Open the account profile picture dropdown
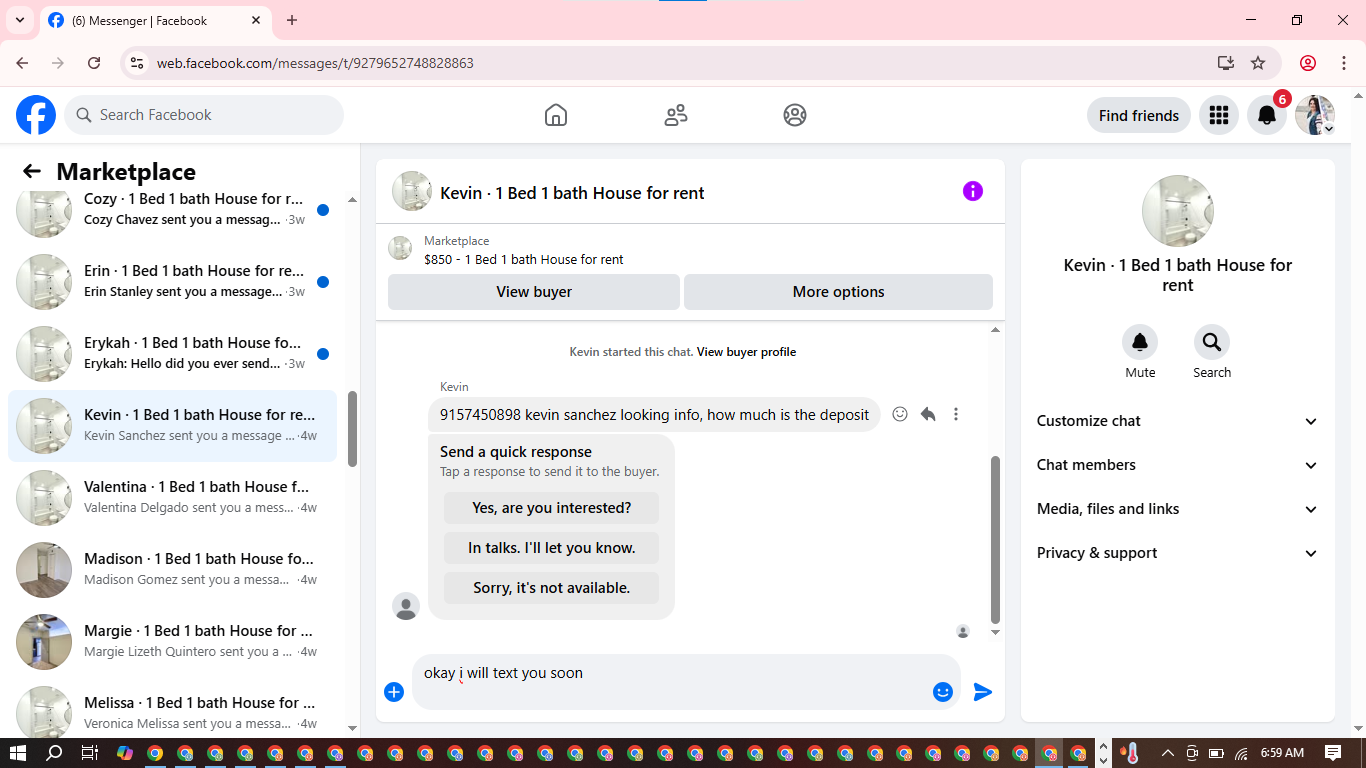Screen dimensions: 1366x768 point(1315,115)
